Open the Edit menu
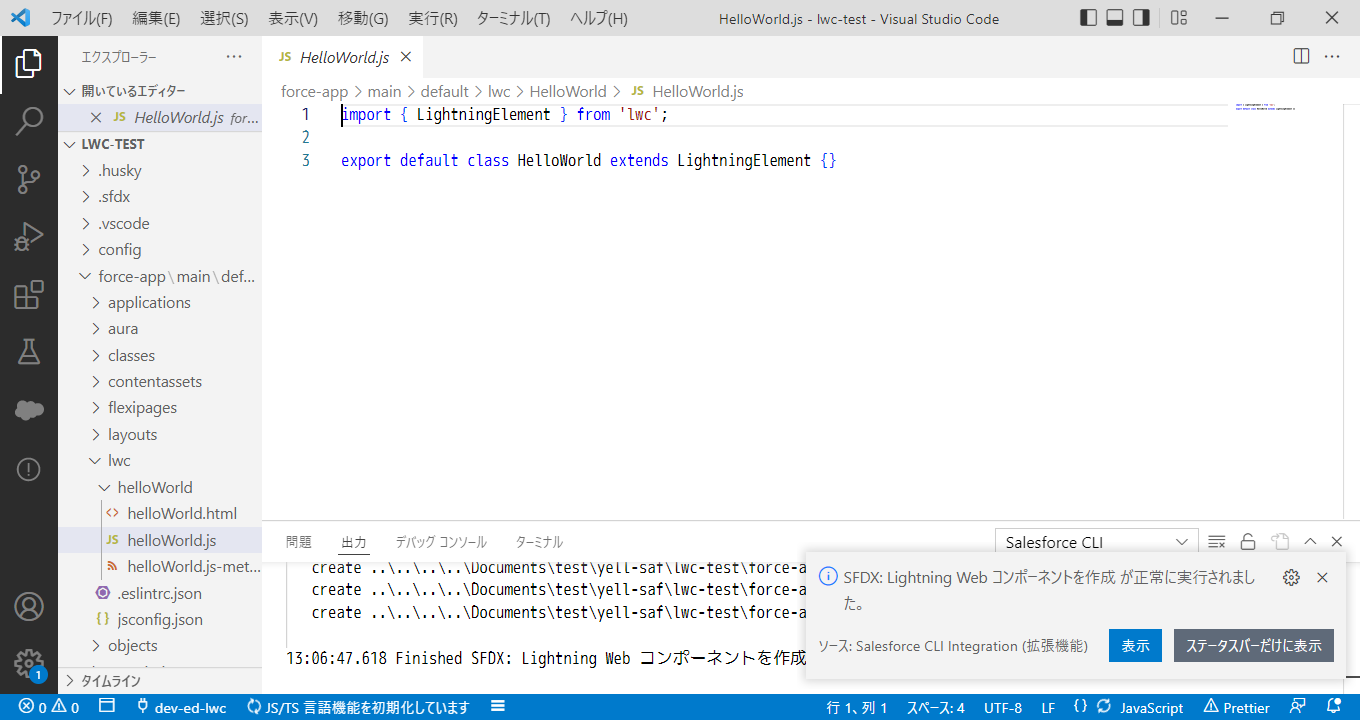The width and height of the screenshot is (1360, 720). [156, 18]
